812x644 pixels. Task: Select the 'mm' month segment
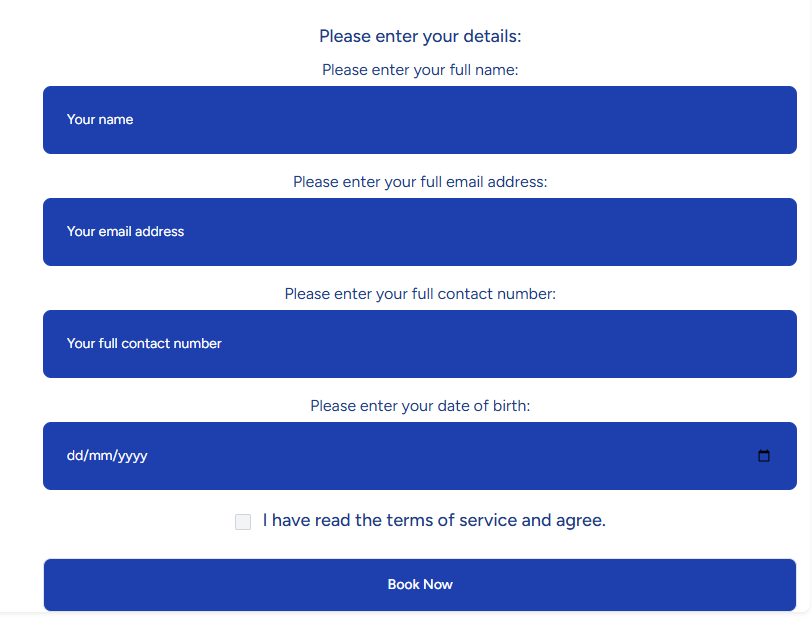(100, 455)
